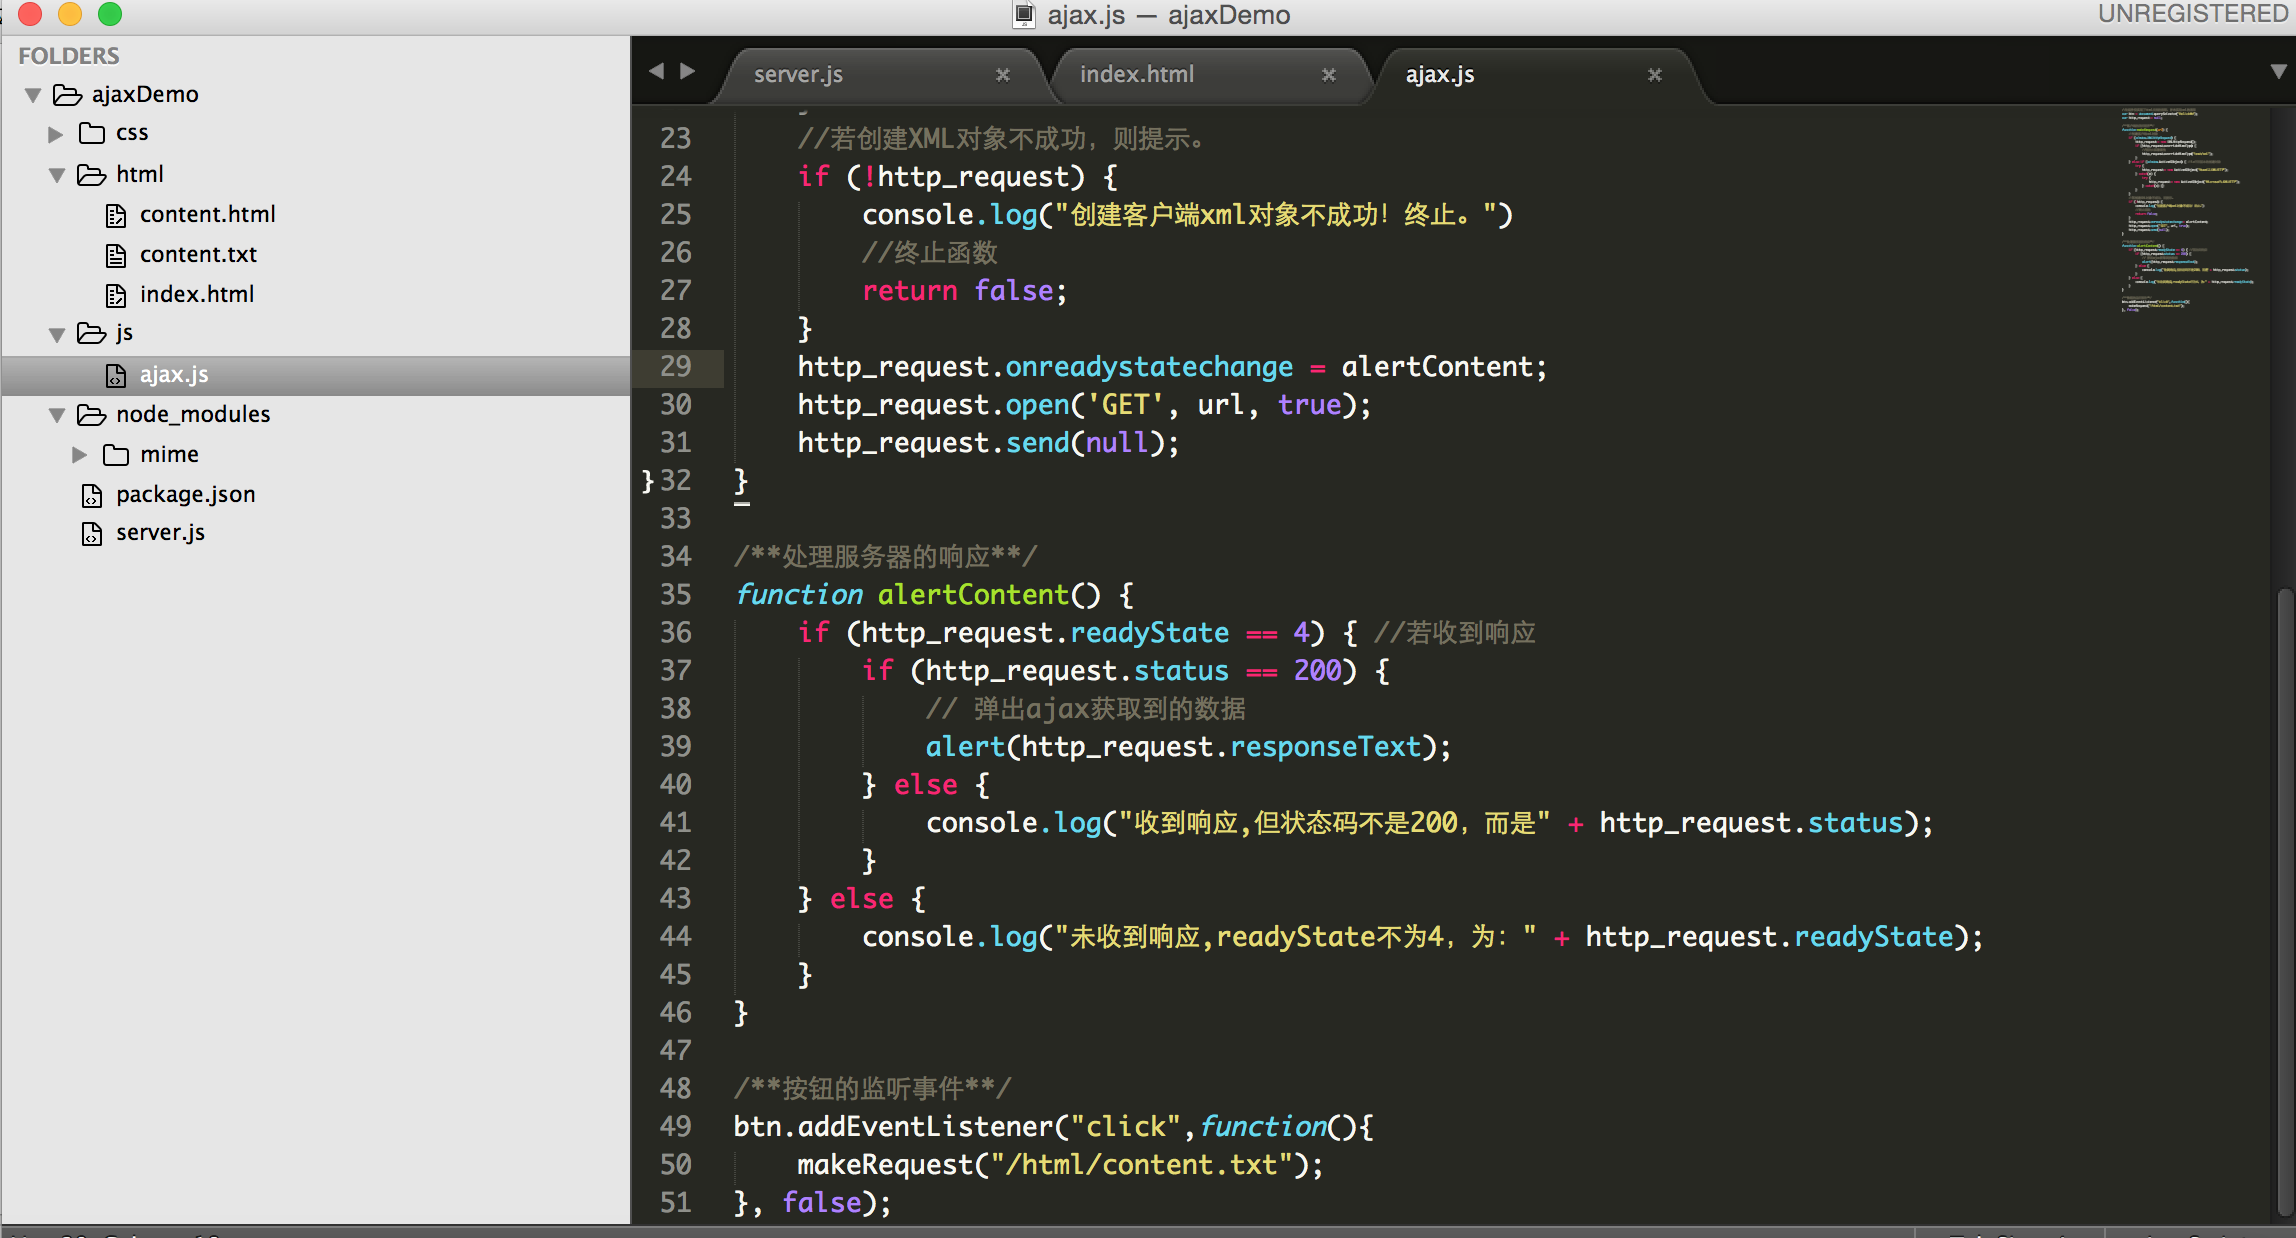2296x1238 pixels.
Task: Select the css folder label
Action: click(132, 132)
